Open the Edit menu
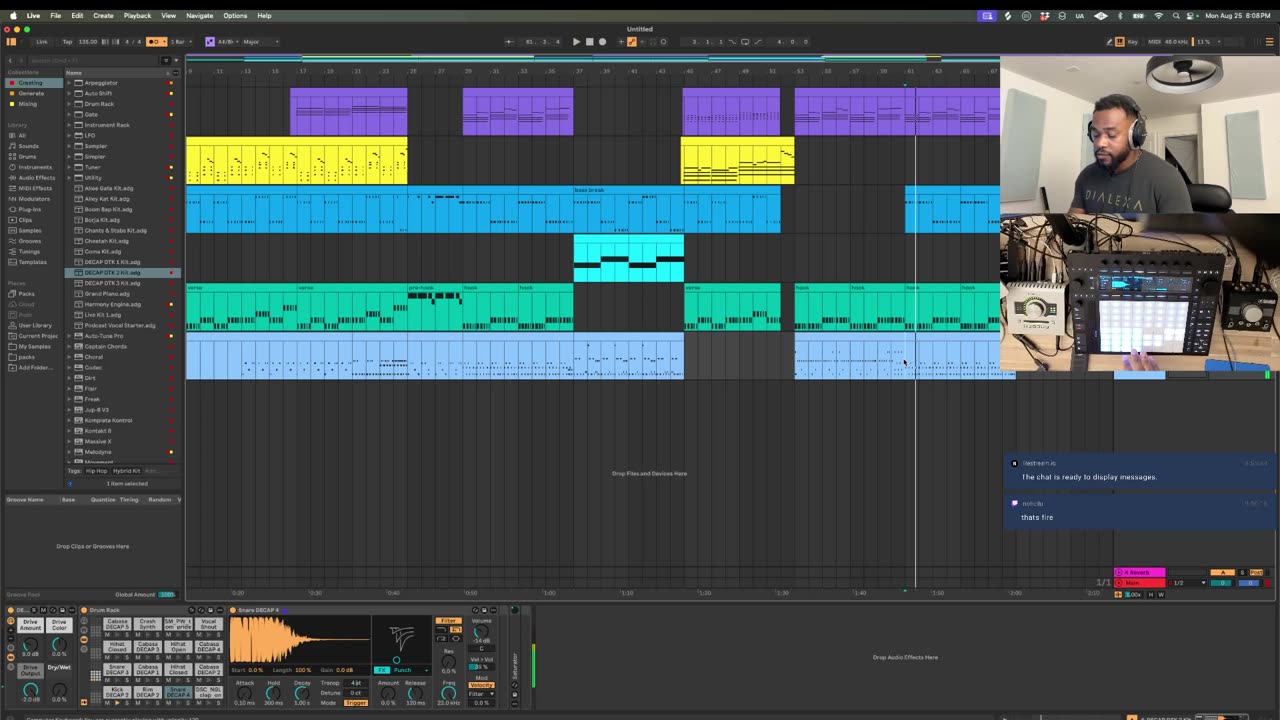 [77, 16]
